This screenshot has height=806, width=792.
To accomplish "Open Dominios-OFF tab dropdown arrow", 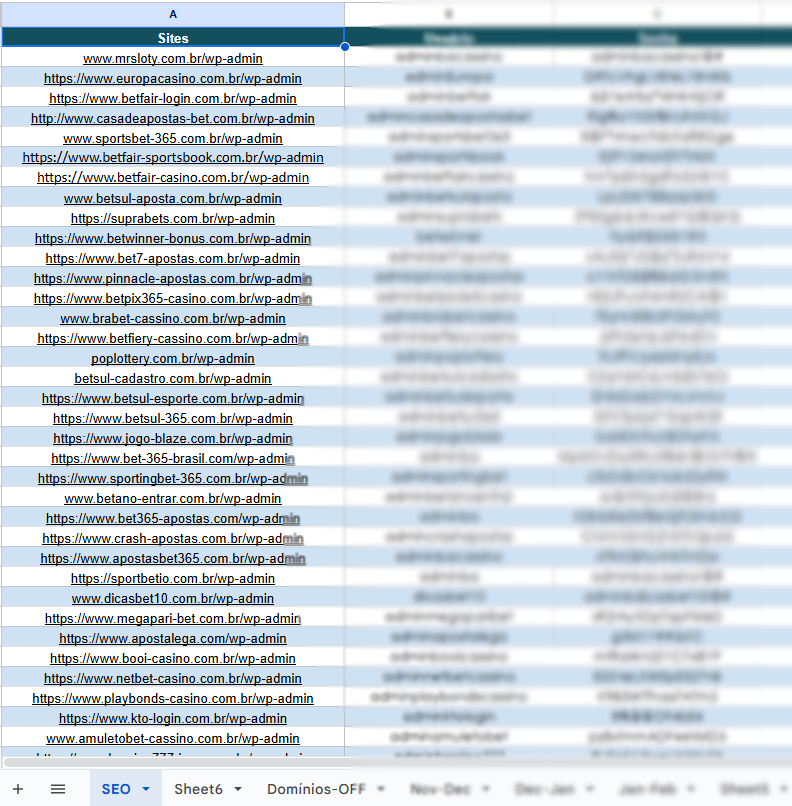I will 381,789.
